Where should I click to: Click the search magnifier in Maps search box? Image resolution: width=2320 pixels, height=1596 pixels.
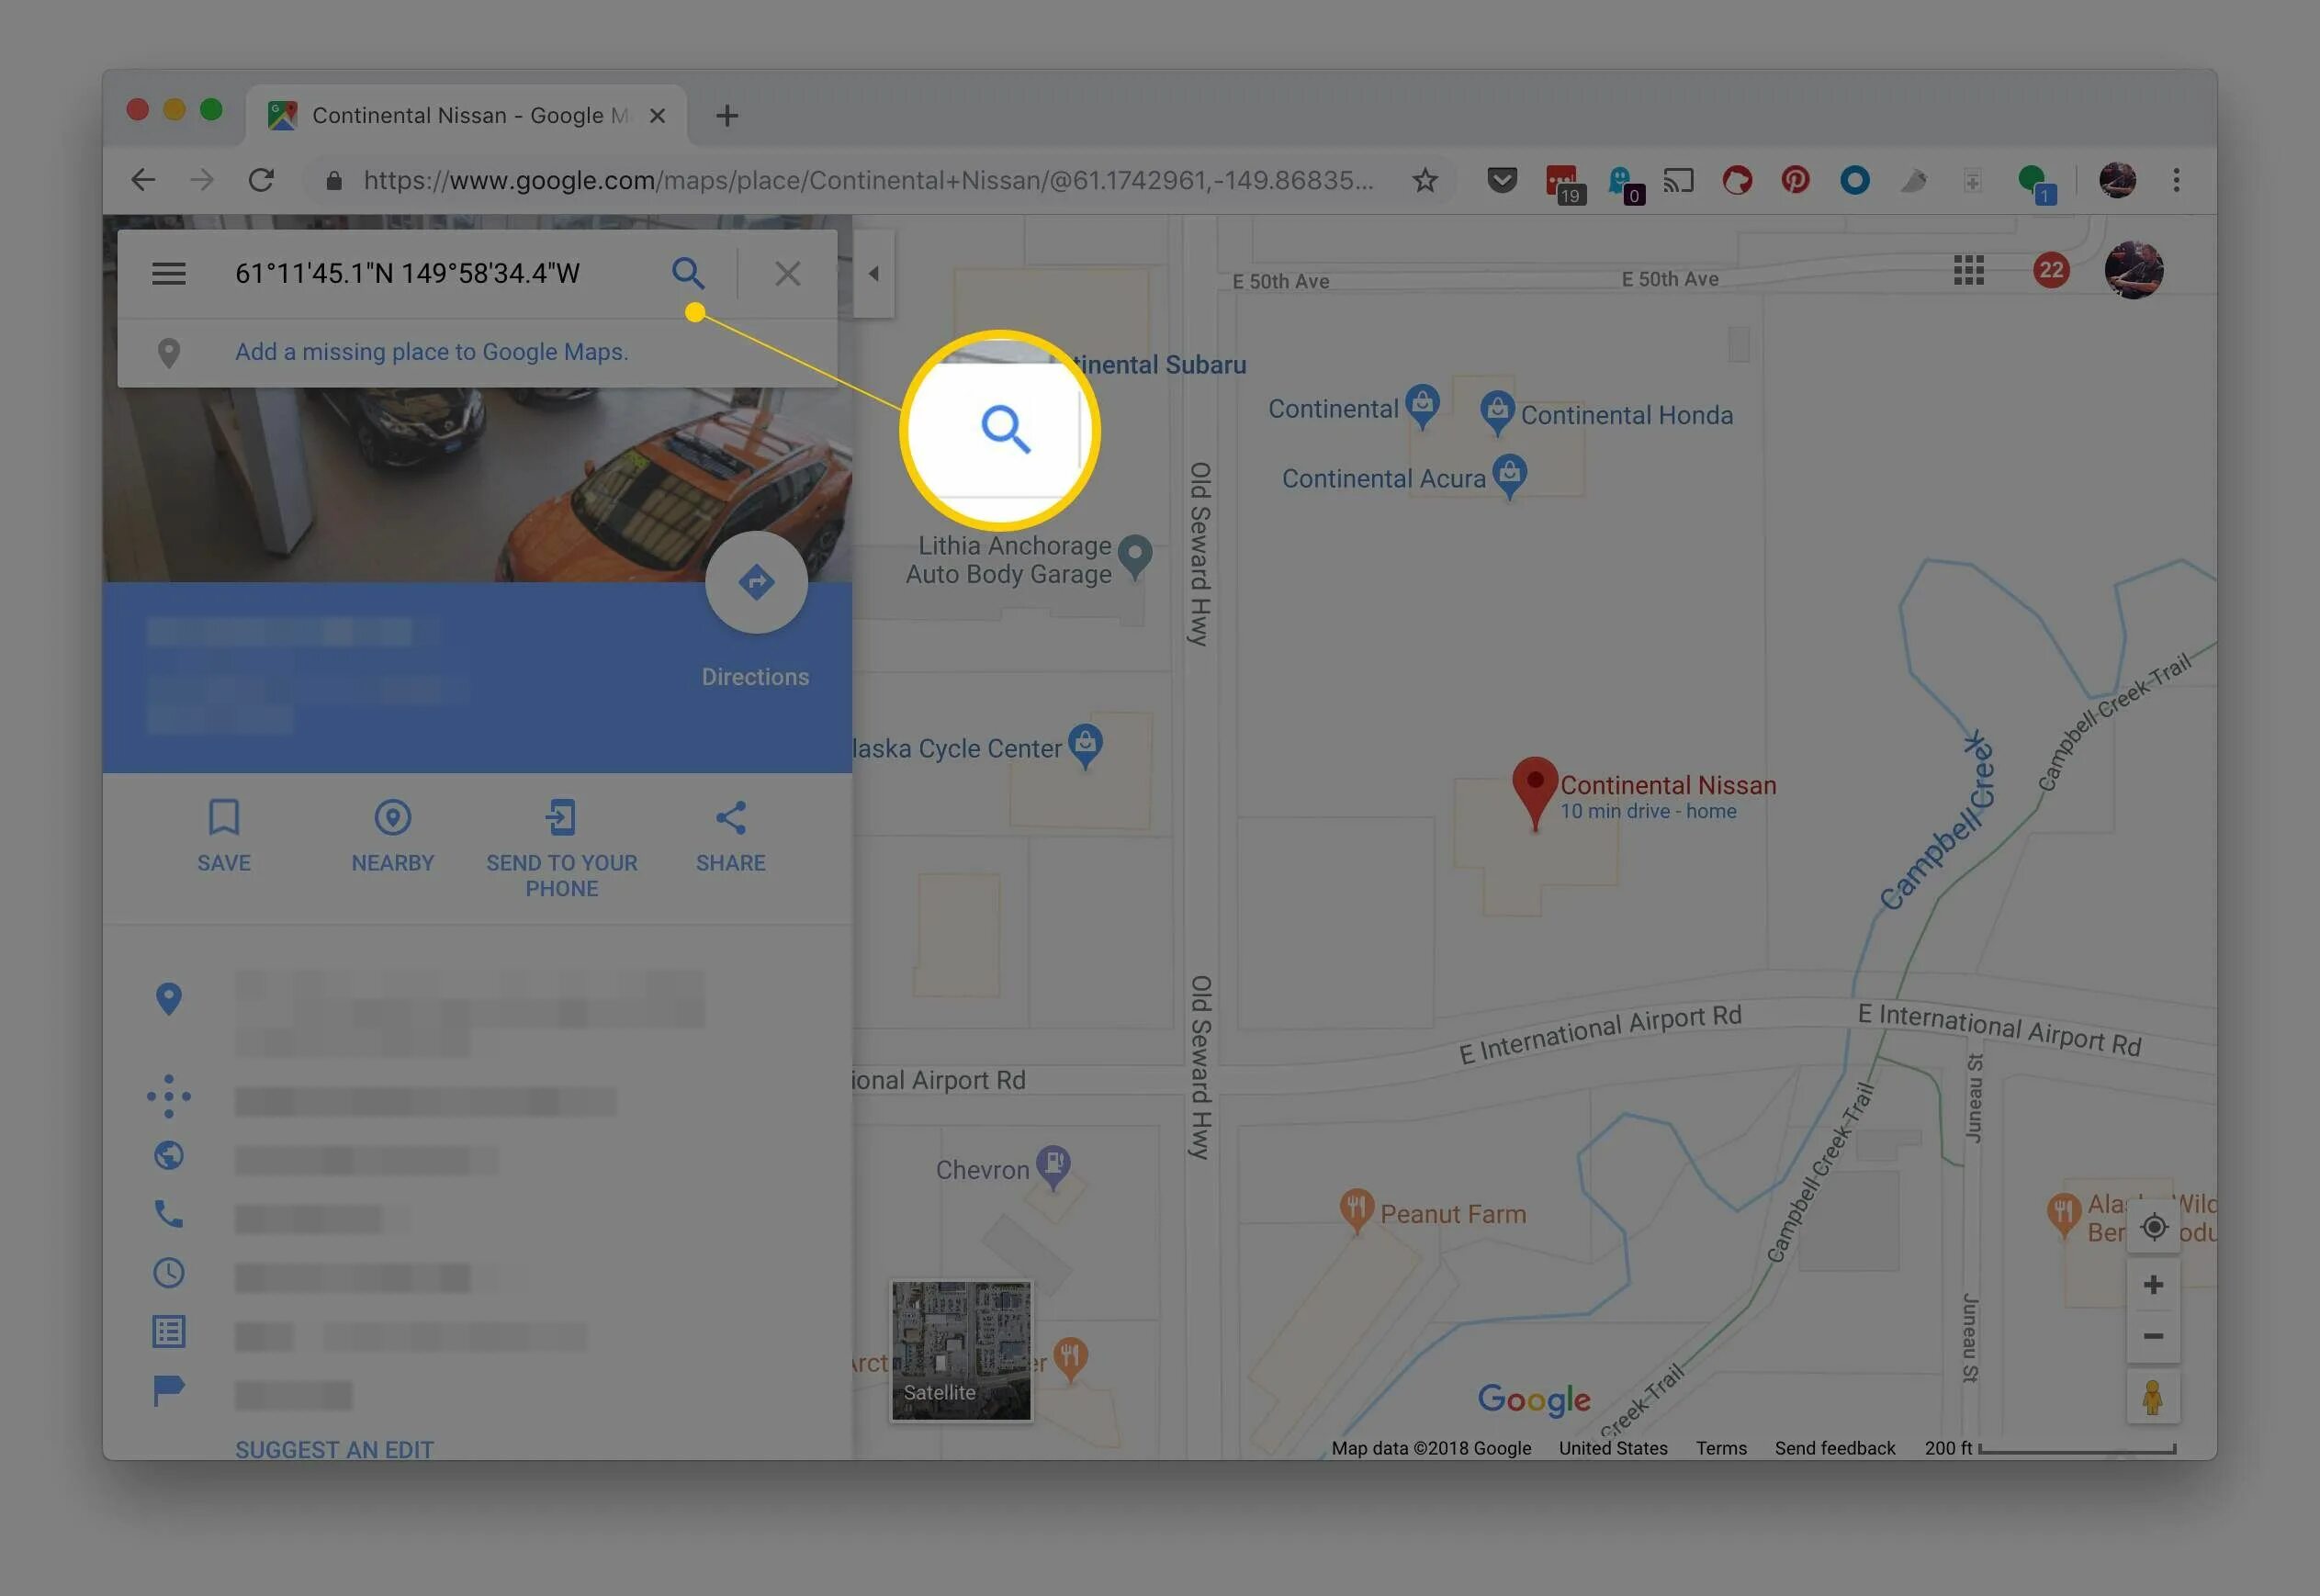pos(687,273)
